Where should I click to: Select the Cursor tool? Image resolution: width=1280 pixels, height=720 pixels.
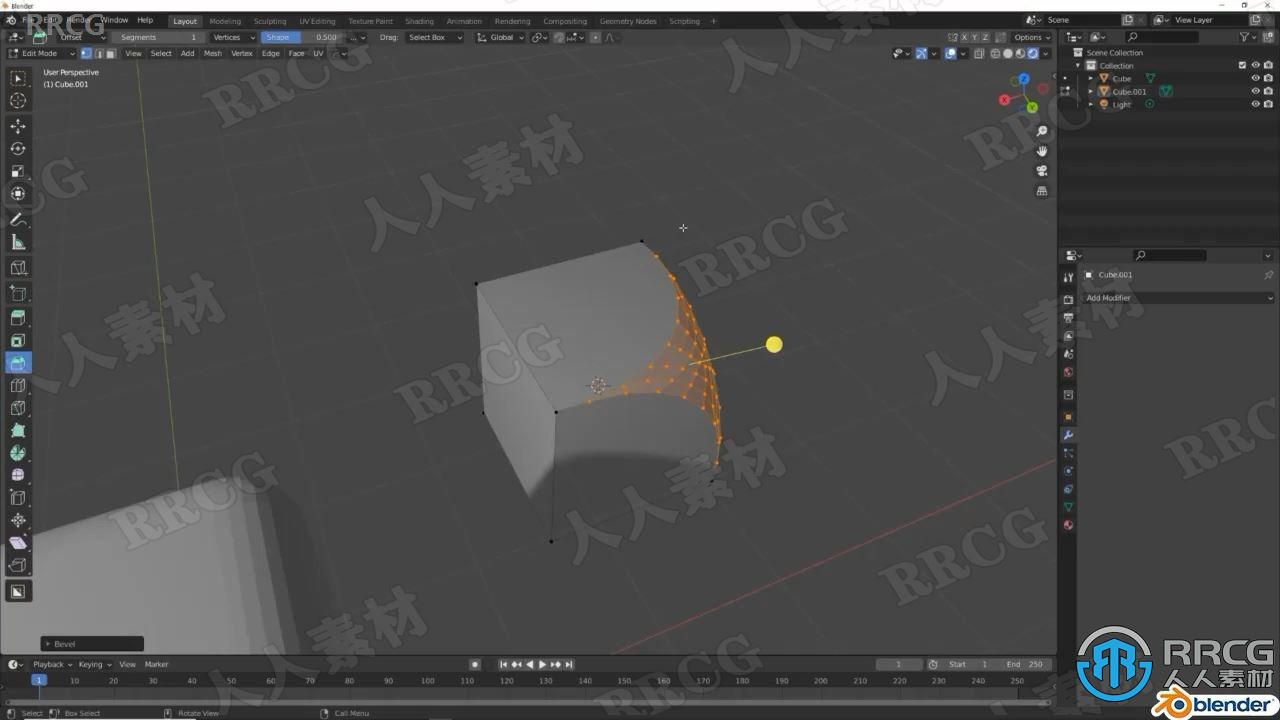click(x=18, y=100)
